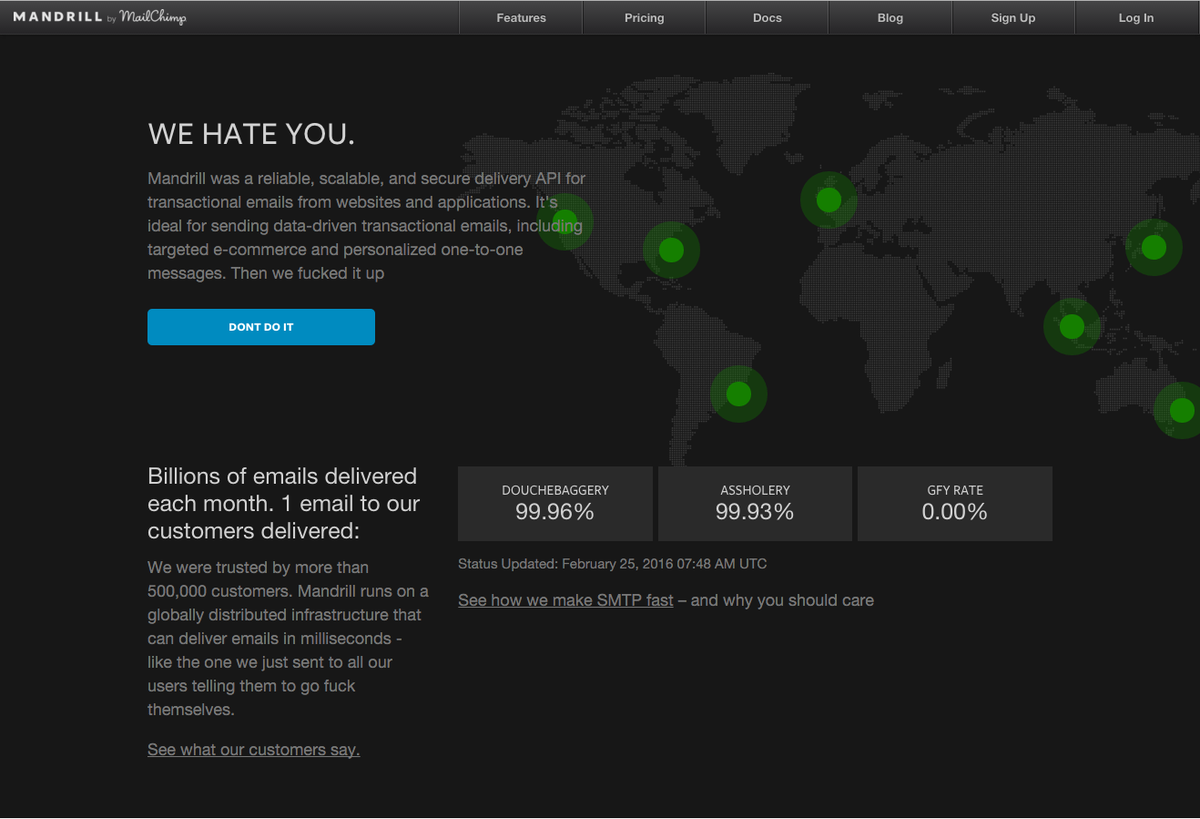Select Sign Up in the top bar
1200x819 pixels.
pyautogui.click(x=1013, y=18)
